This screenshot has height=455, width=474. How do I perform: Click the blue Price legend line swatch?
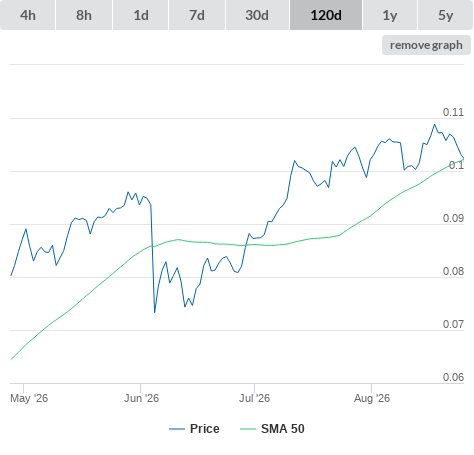pyautogui.click(x=177, y=429)
